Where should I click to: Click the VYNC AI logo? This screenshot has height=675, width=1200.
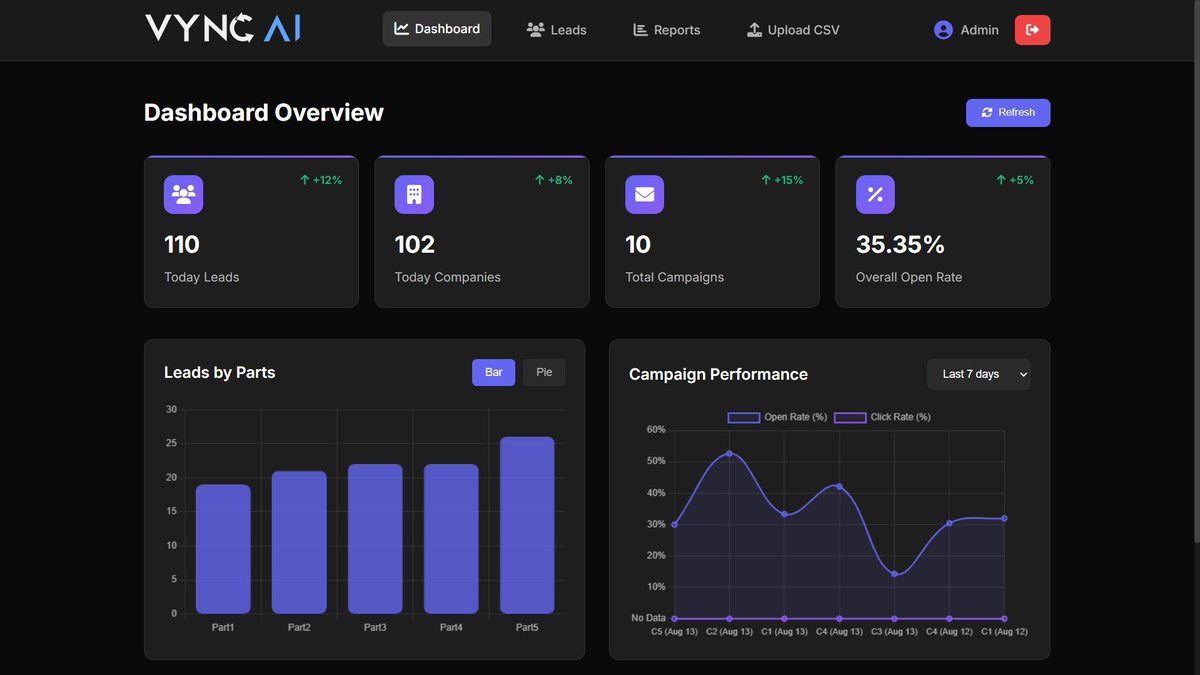pyautogui.click(x=222, y=28)
